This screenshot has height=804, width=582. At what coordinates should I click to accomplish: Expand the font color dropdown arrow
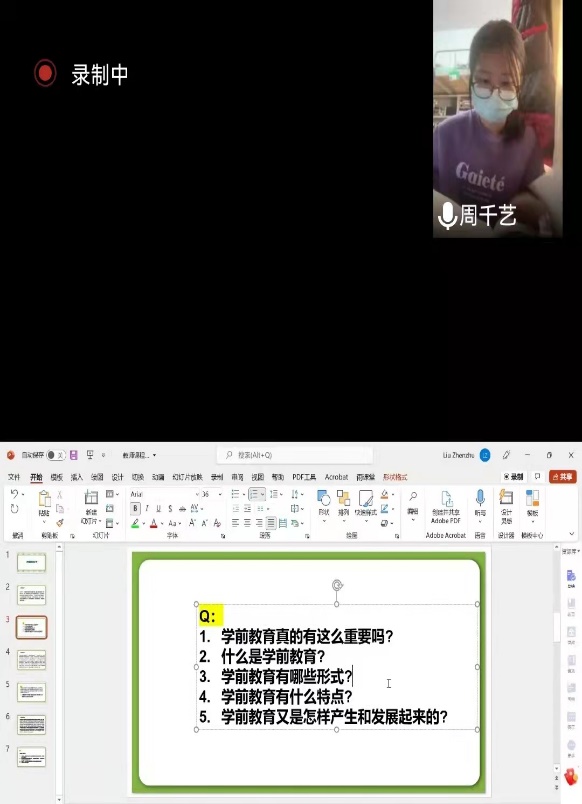tap(162, 524)
